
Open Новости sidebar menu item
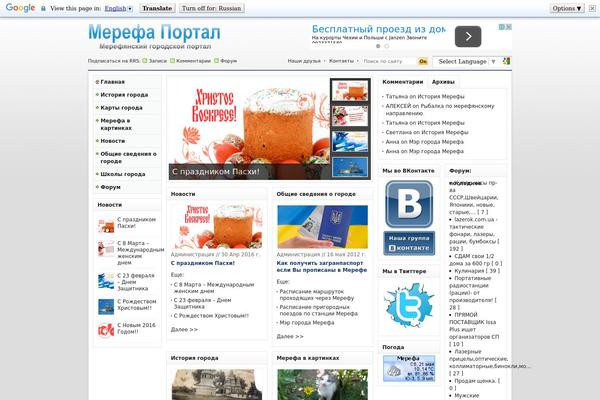(x=112, y=141)
